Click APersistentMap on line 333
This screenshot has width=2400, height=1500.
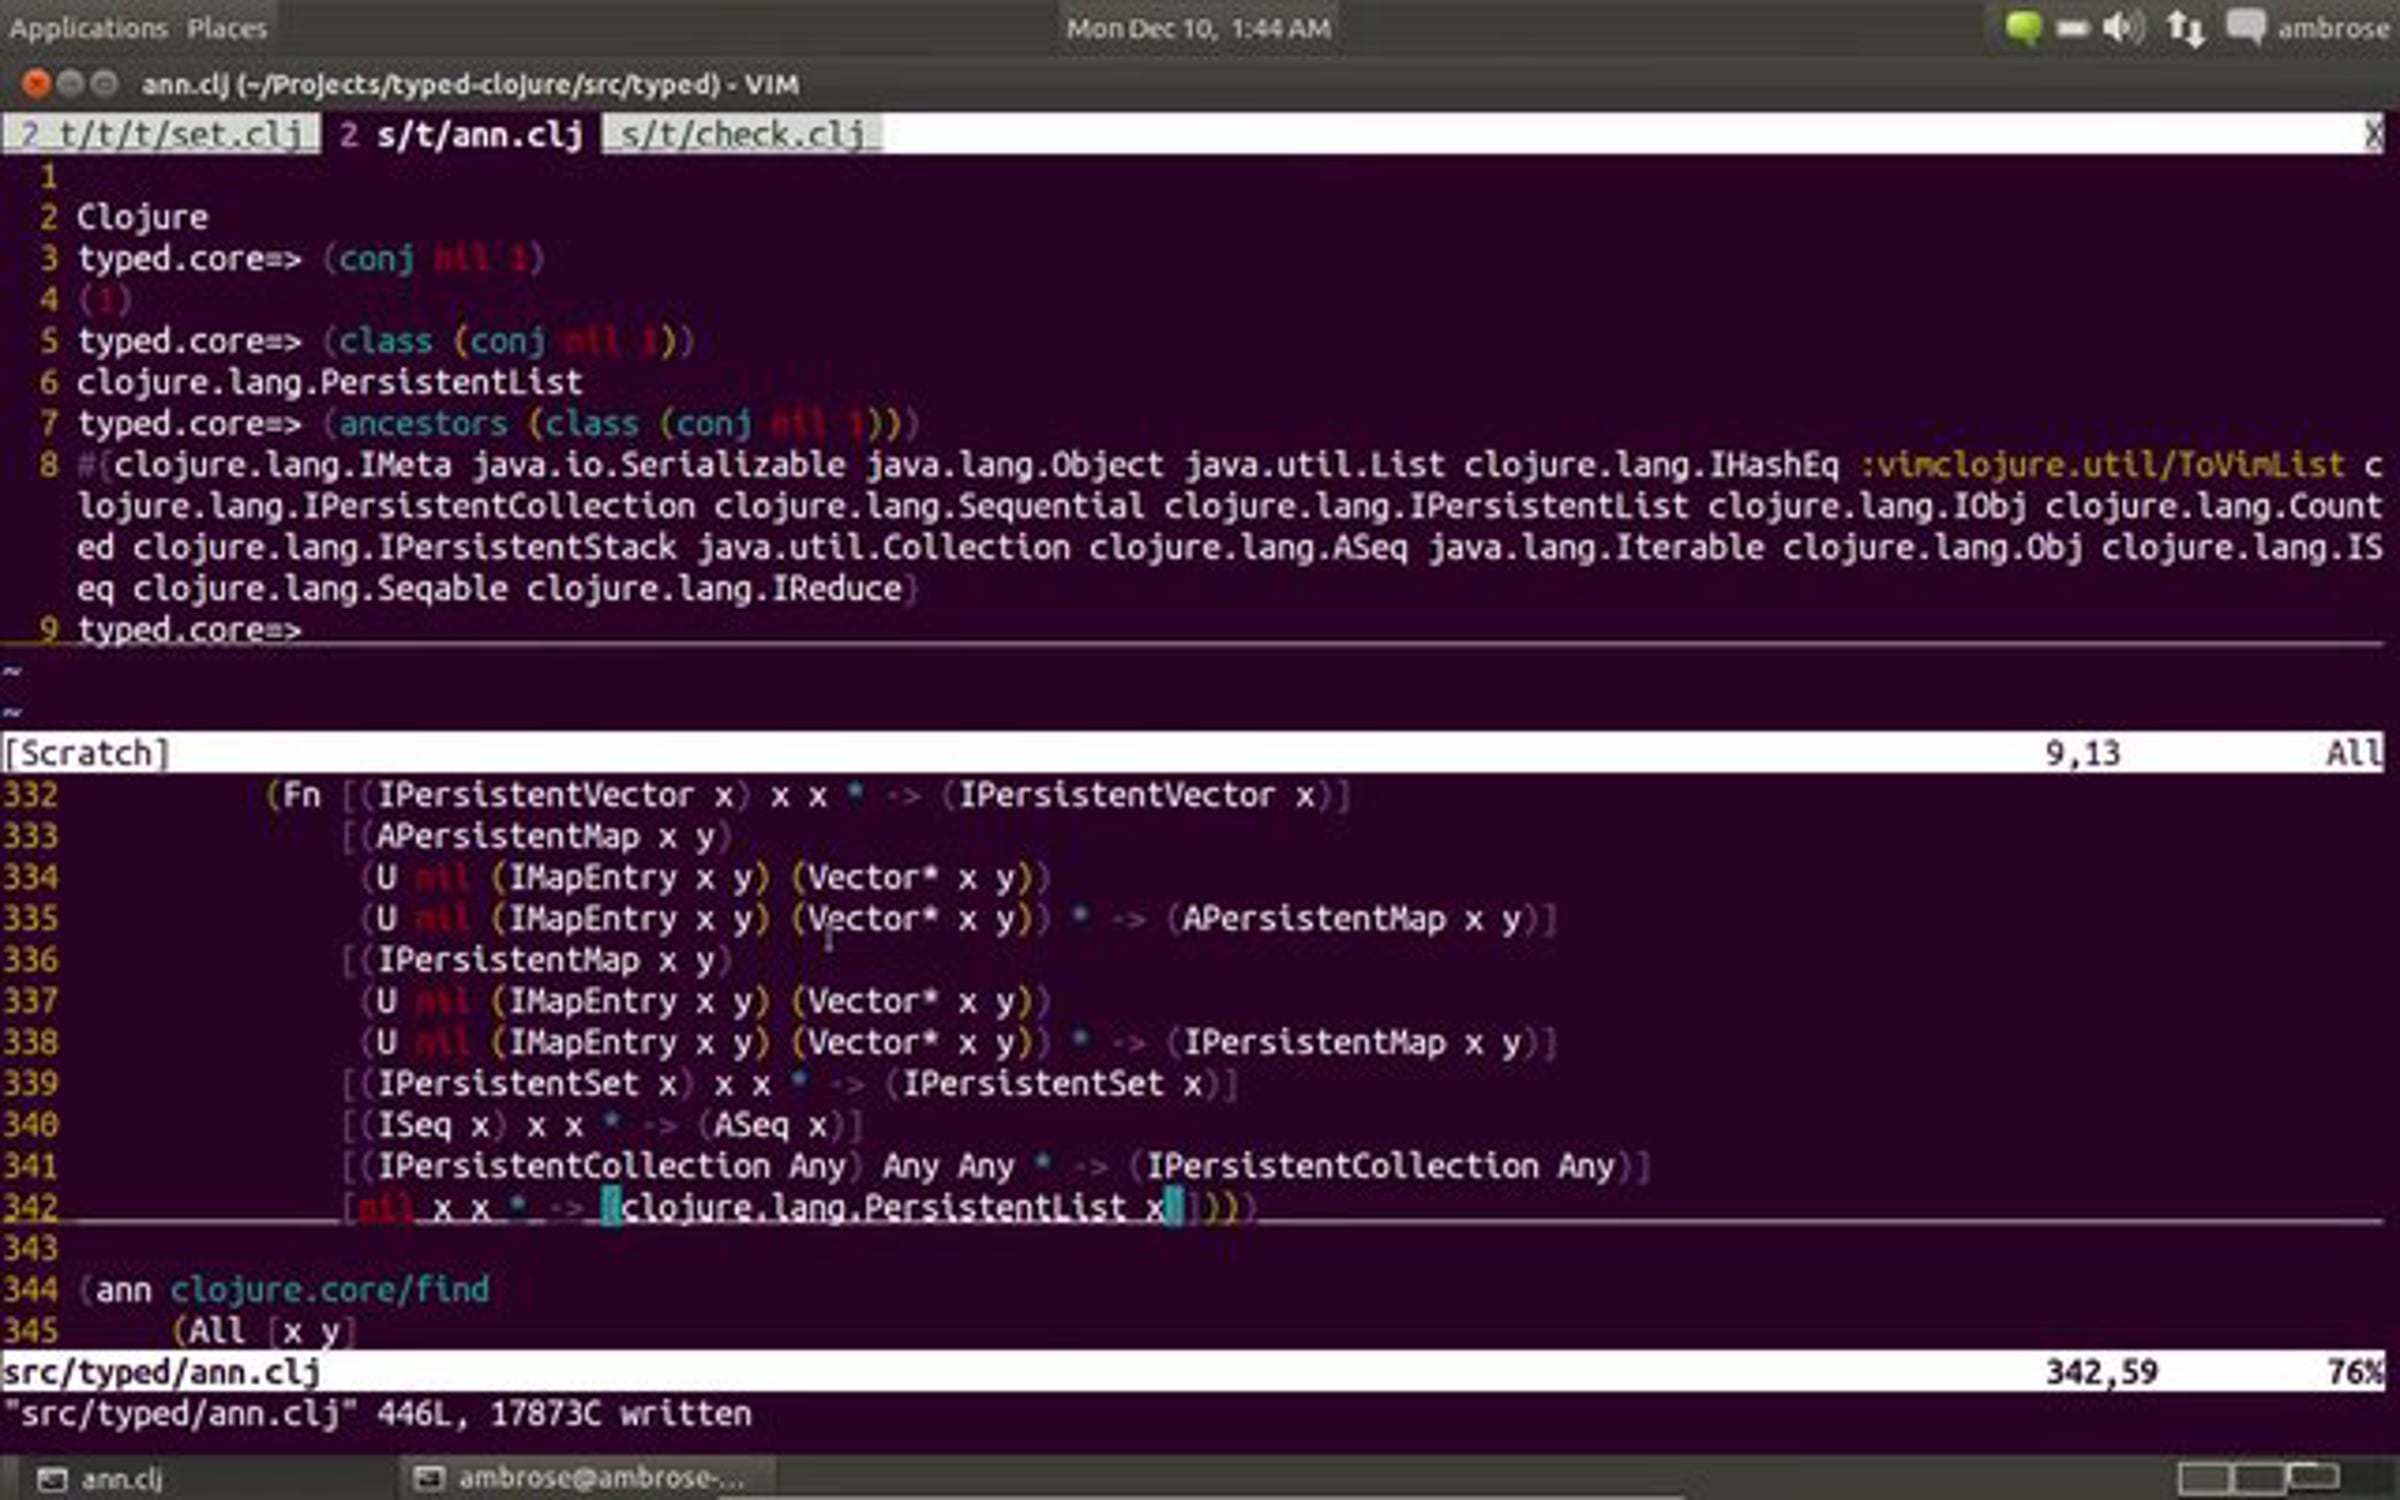(x=508, y=836)
